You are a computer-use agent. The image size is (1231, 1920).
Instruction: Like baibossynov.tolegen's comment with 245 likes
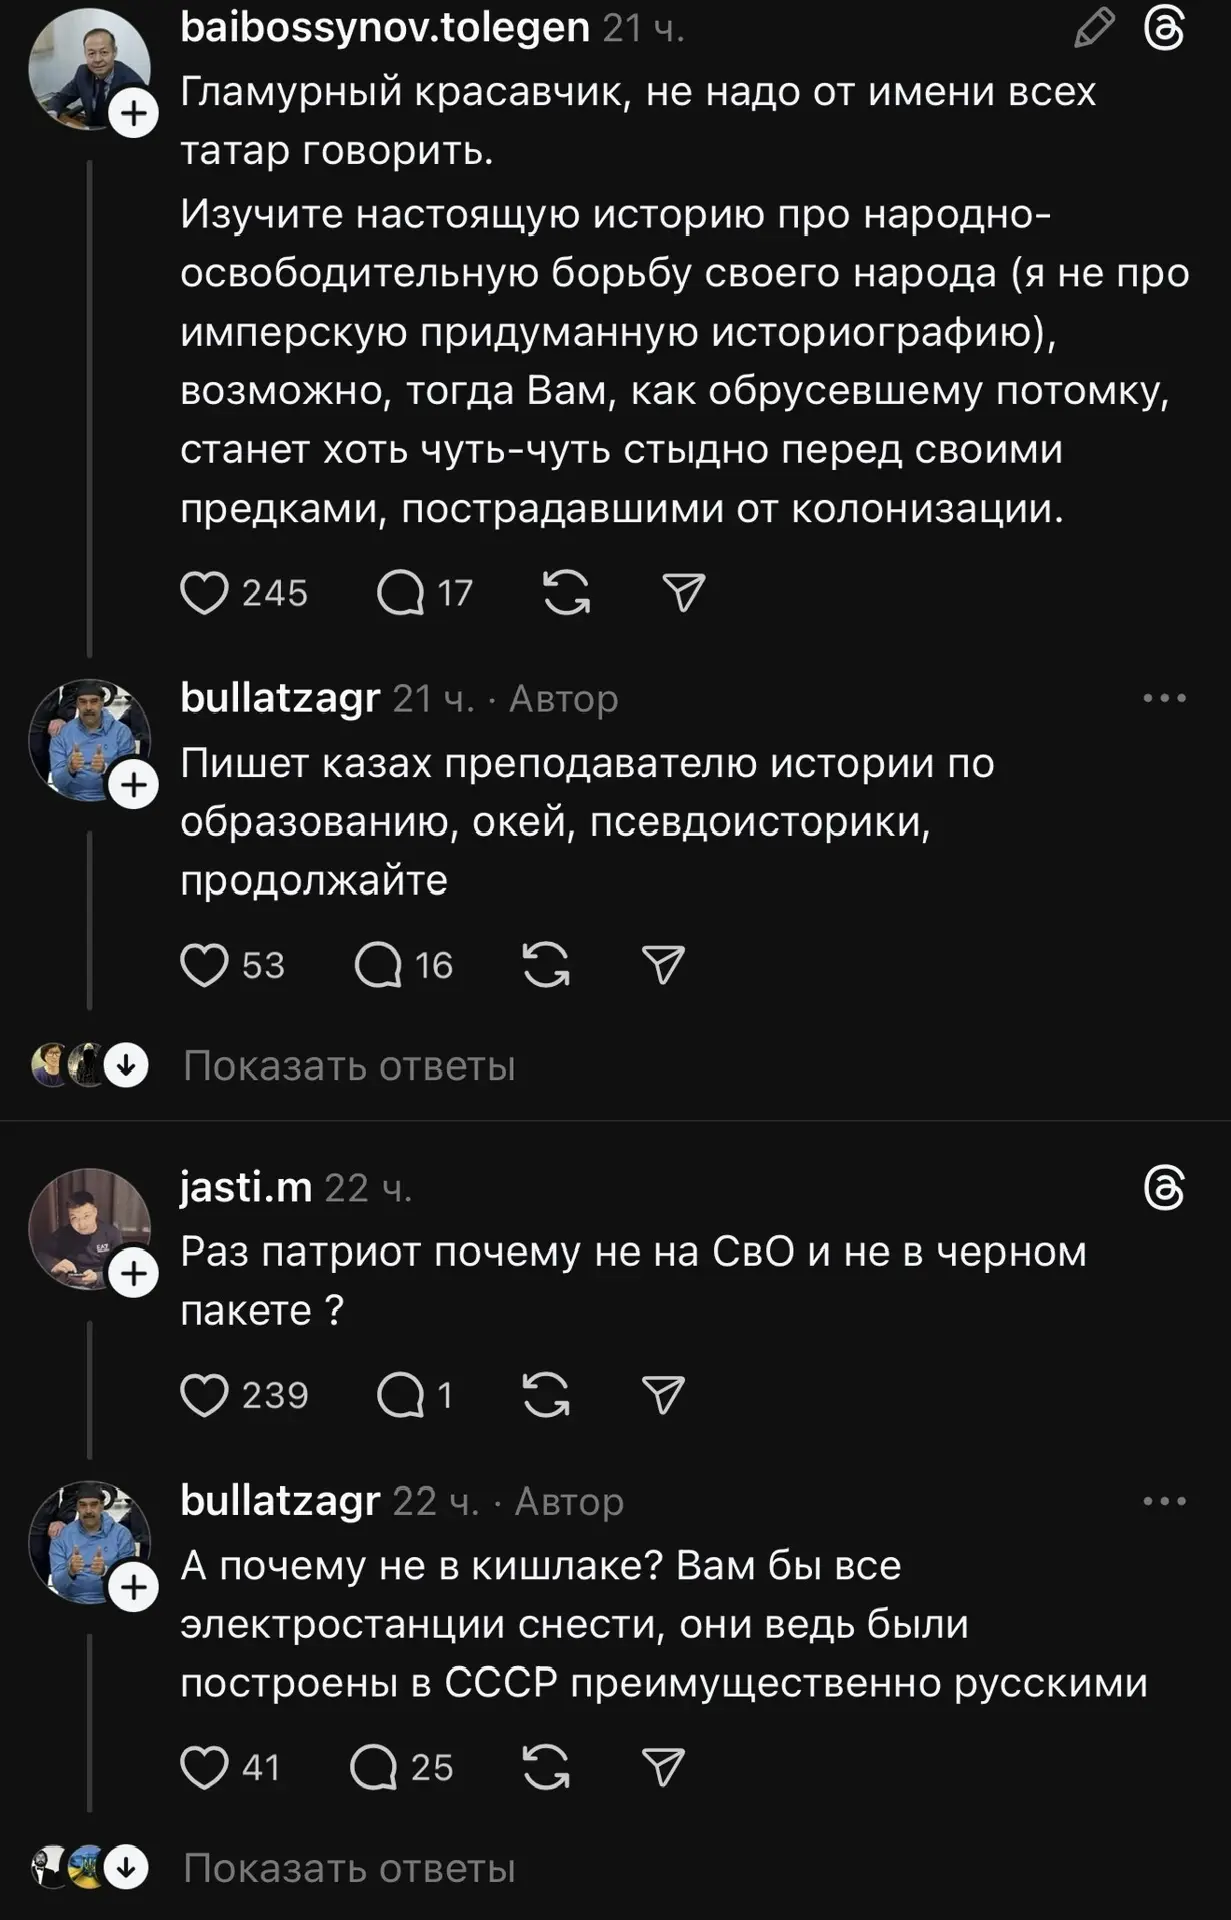coord(204,593)
